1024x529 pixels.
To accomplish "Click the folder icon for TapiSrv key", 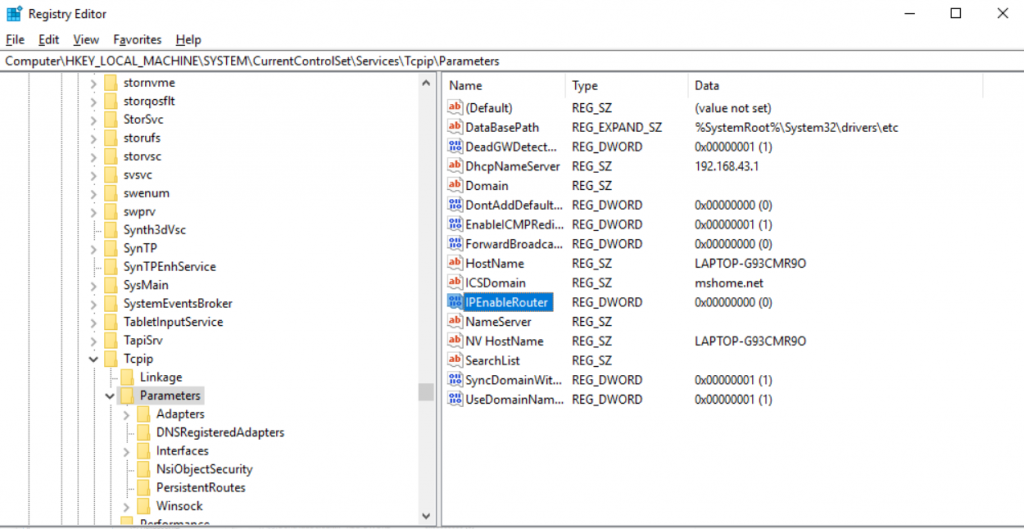I will tap(110, 340).
